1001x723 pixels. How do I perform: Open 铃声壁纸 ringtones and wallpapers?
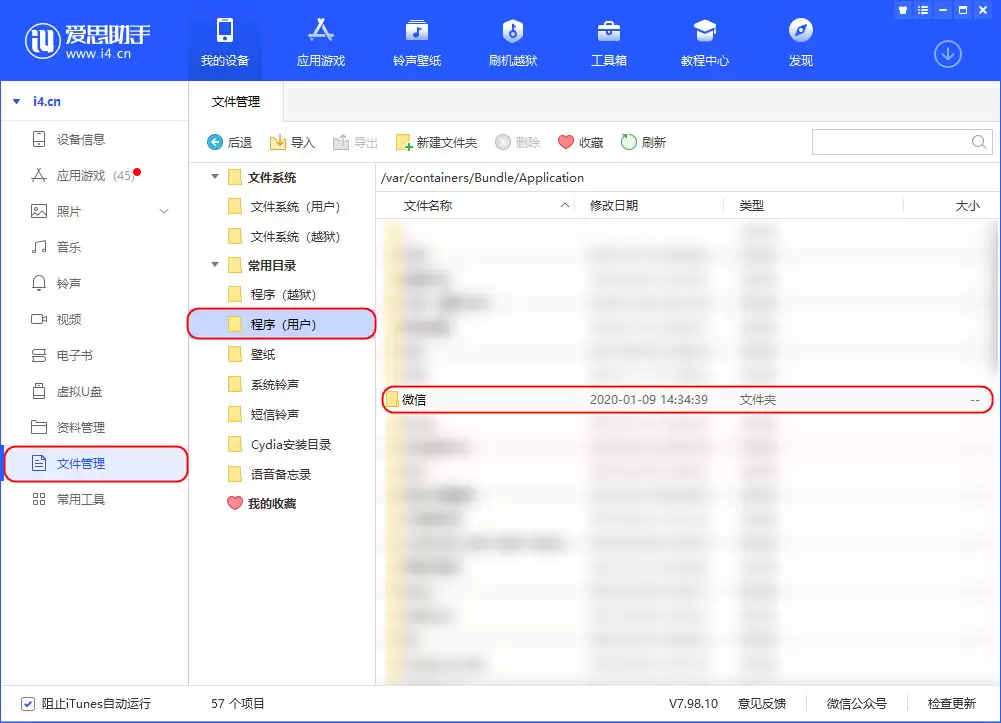pos(417,42)
